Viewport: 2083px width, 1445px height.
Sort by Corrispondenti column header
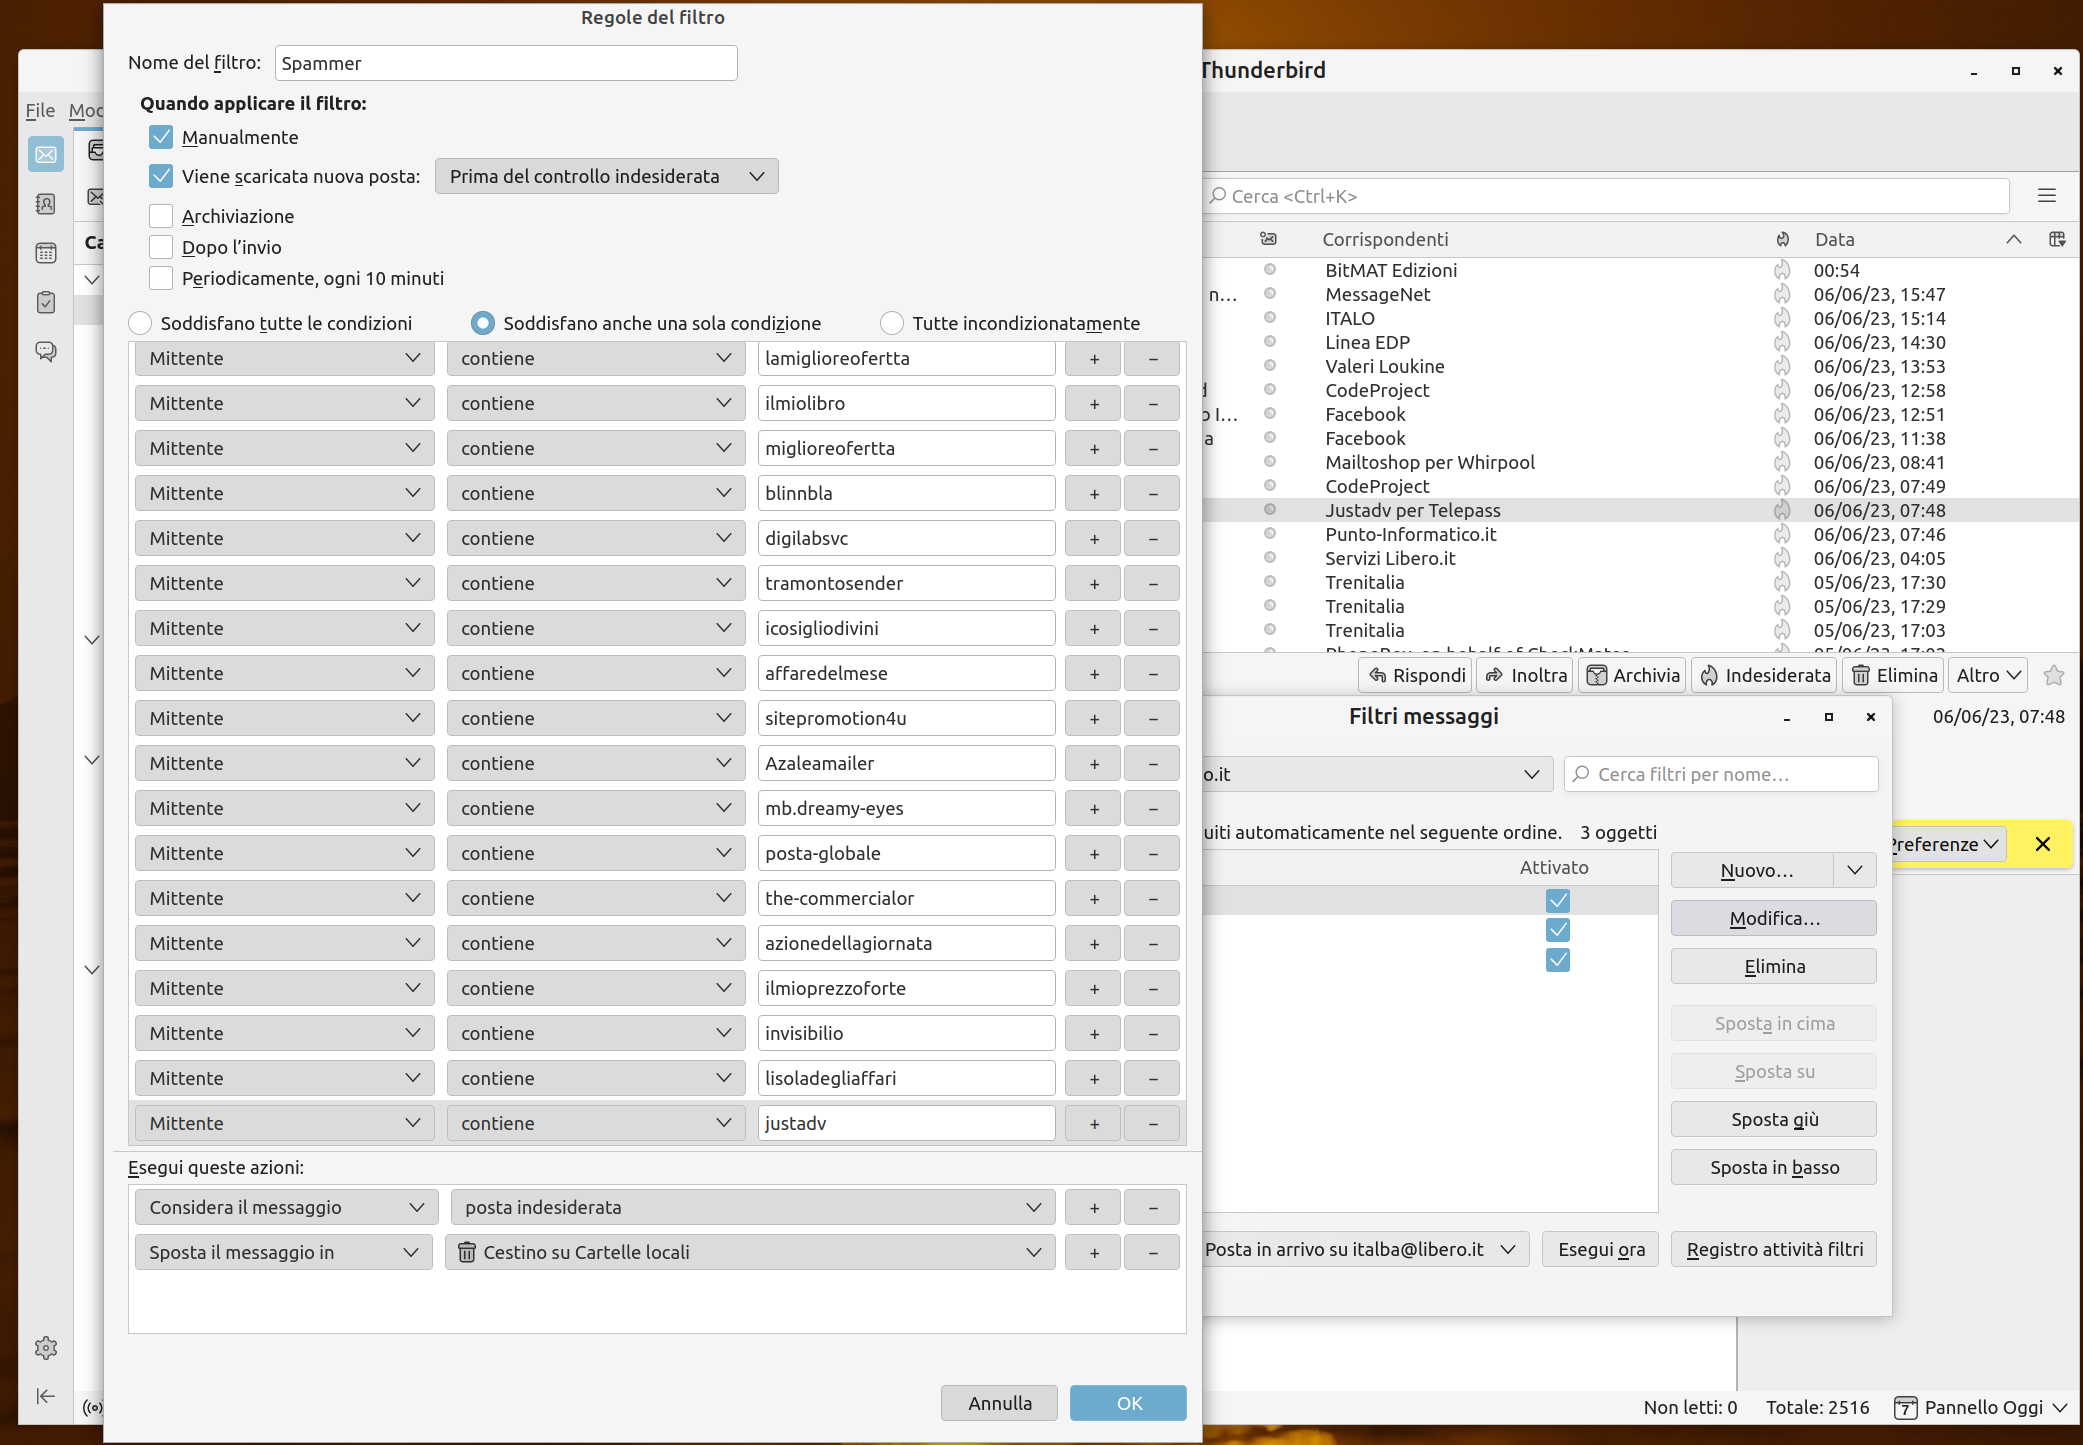(1385, 239)
